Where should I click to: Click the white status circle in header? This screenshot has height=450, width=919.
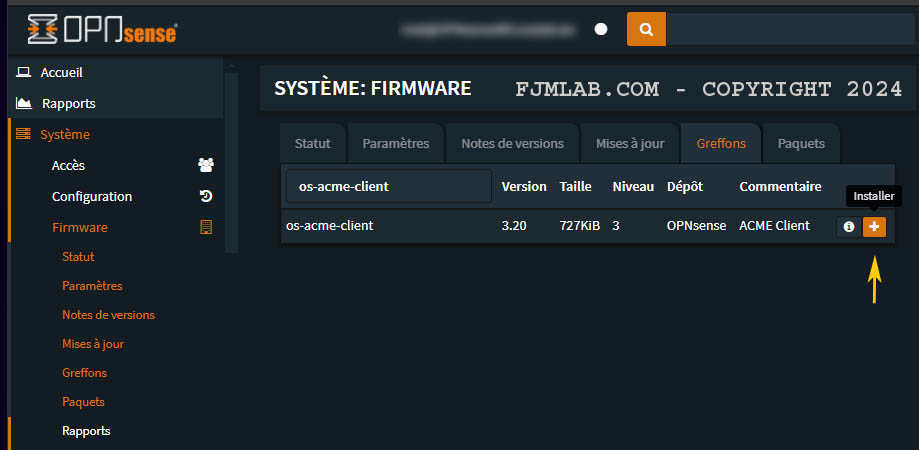tap(601, 30)
